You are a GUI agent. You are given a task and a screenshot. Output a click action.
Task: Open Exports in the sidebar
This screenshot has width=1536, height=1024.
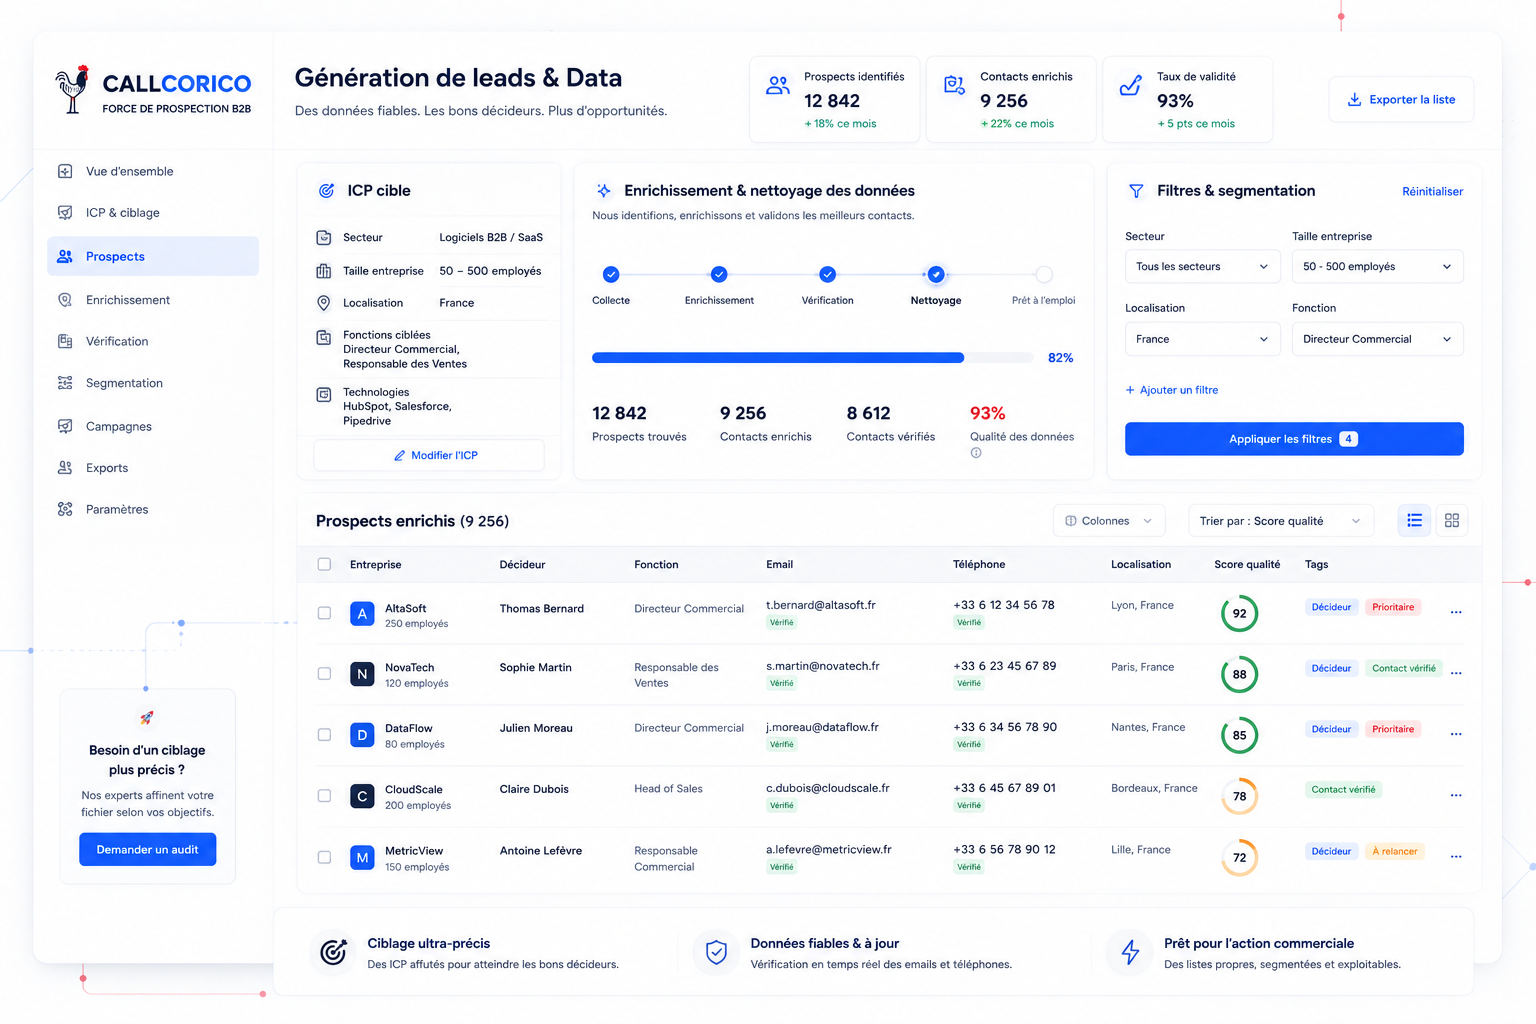click(x=153, y=468)
